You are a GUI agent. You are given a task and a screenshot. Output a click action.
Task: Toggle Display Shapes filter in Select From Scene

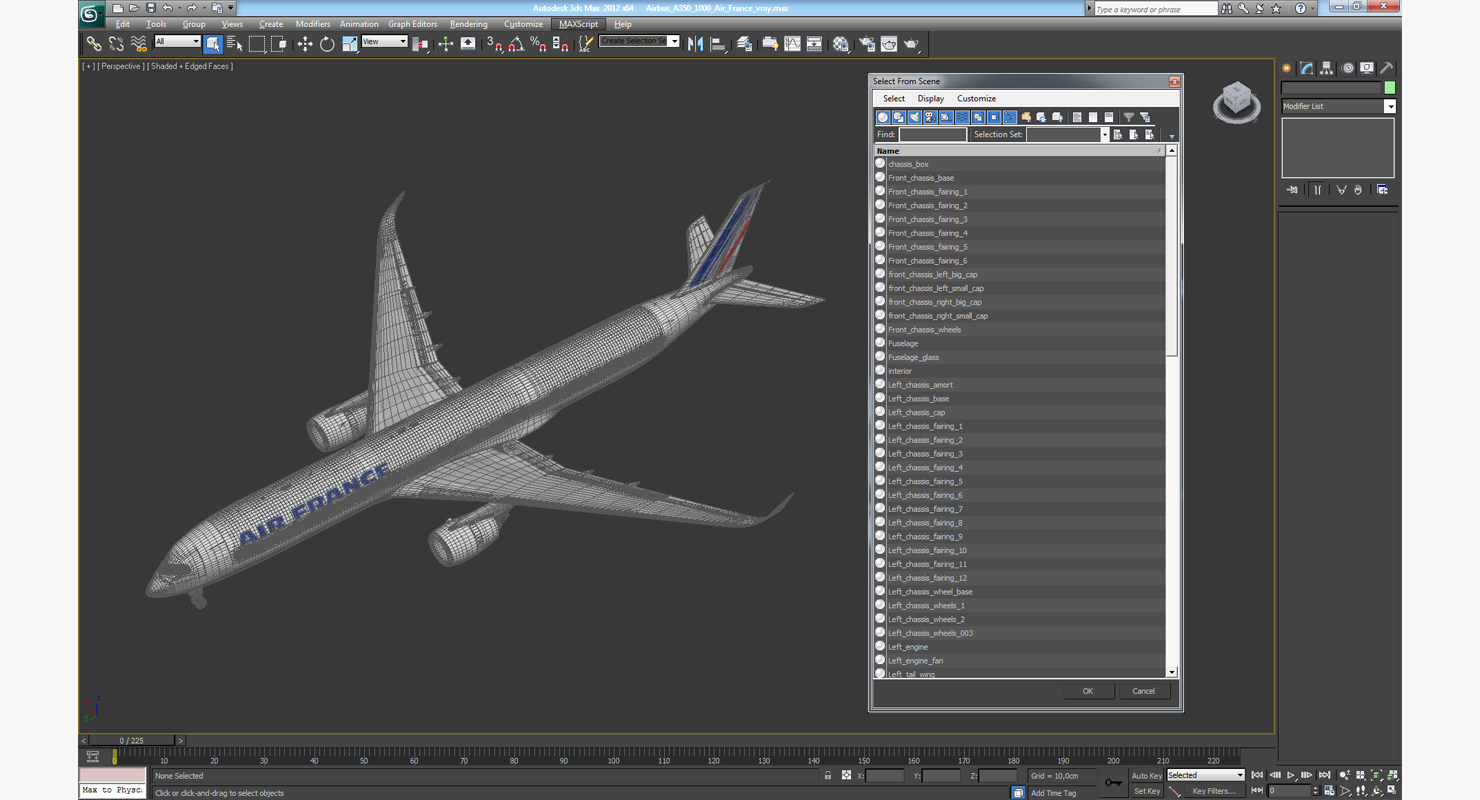(899, 117)
